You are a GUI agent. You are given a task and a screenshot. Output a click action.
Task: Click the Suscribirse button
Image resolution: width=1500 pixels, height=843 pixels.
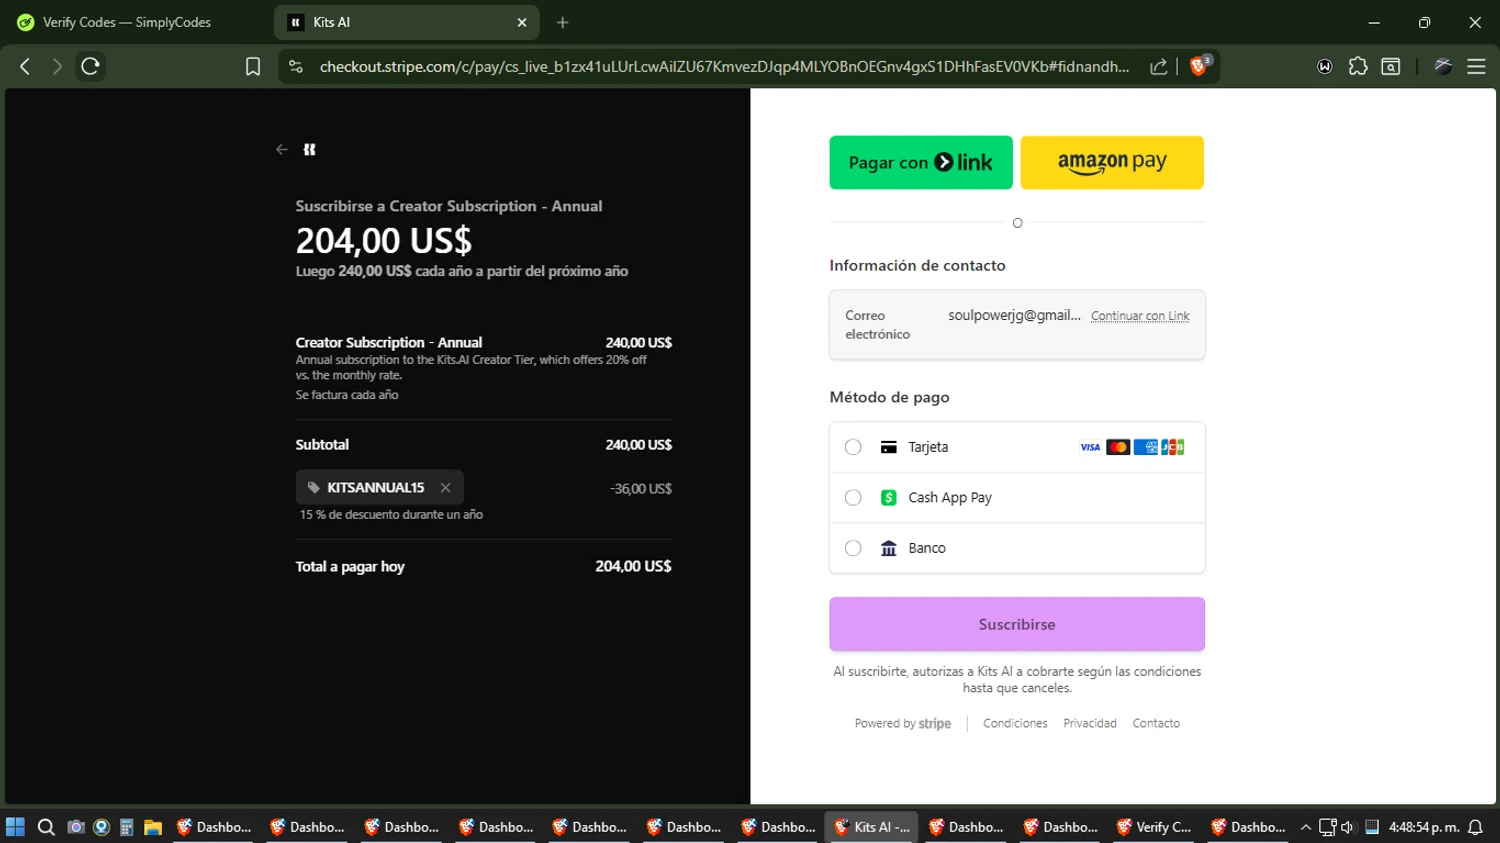pos(1017,624)
